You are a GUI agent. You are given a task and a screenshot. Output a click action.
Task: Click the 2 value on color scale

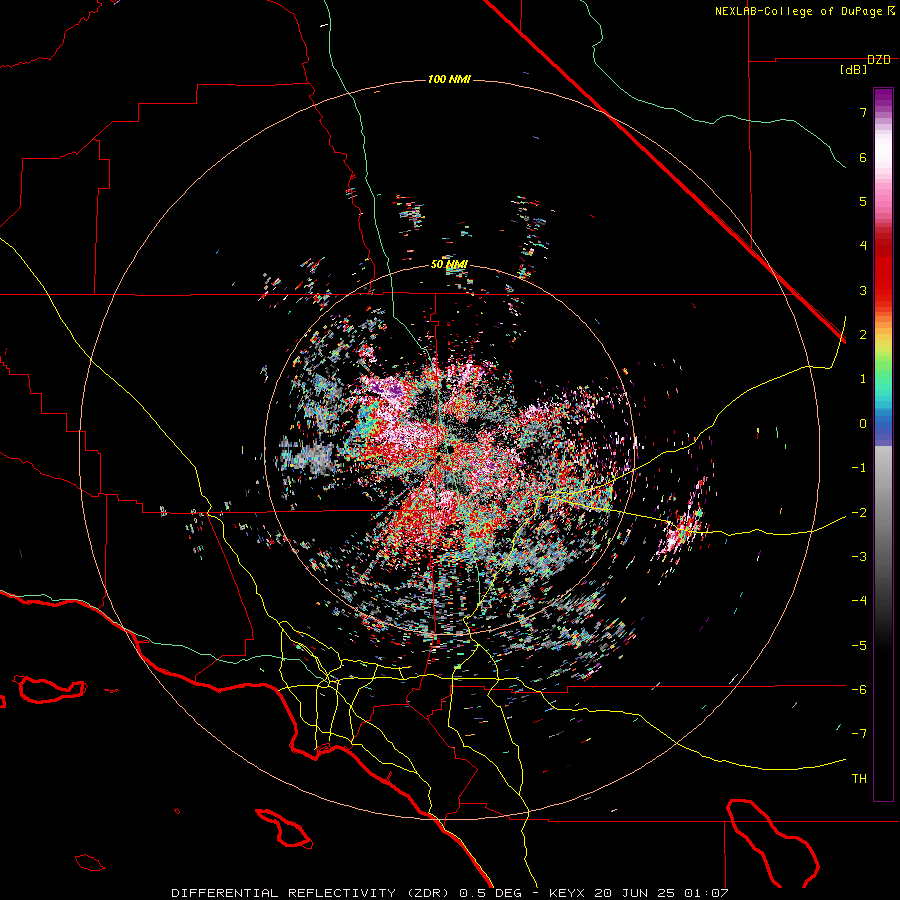coord(863,335)
